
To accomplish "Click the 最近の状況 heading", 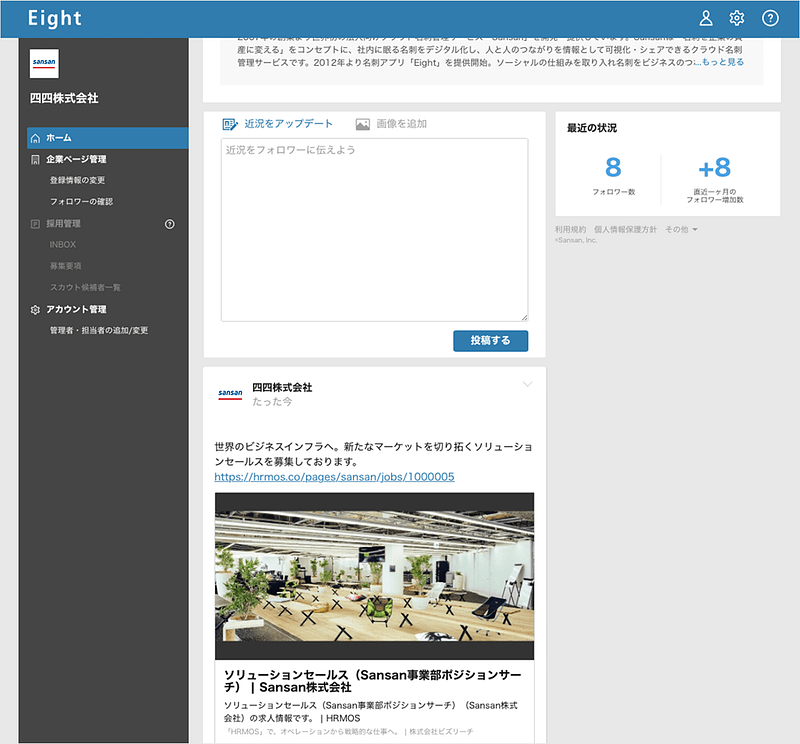I will coord(592,128).
